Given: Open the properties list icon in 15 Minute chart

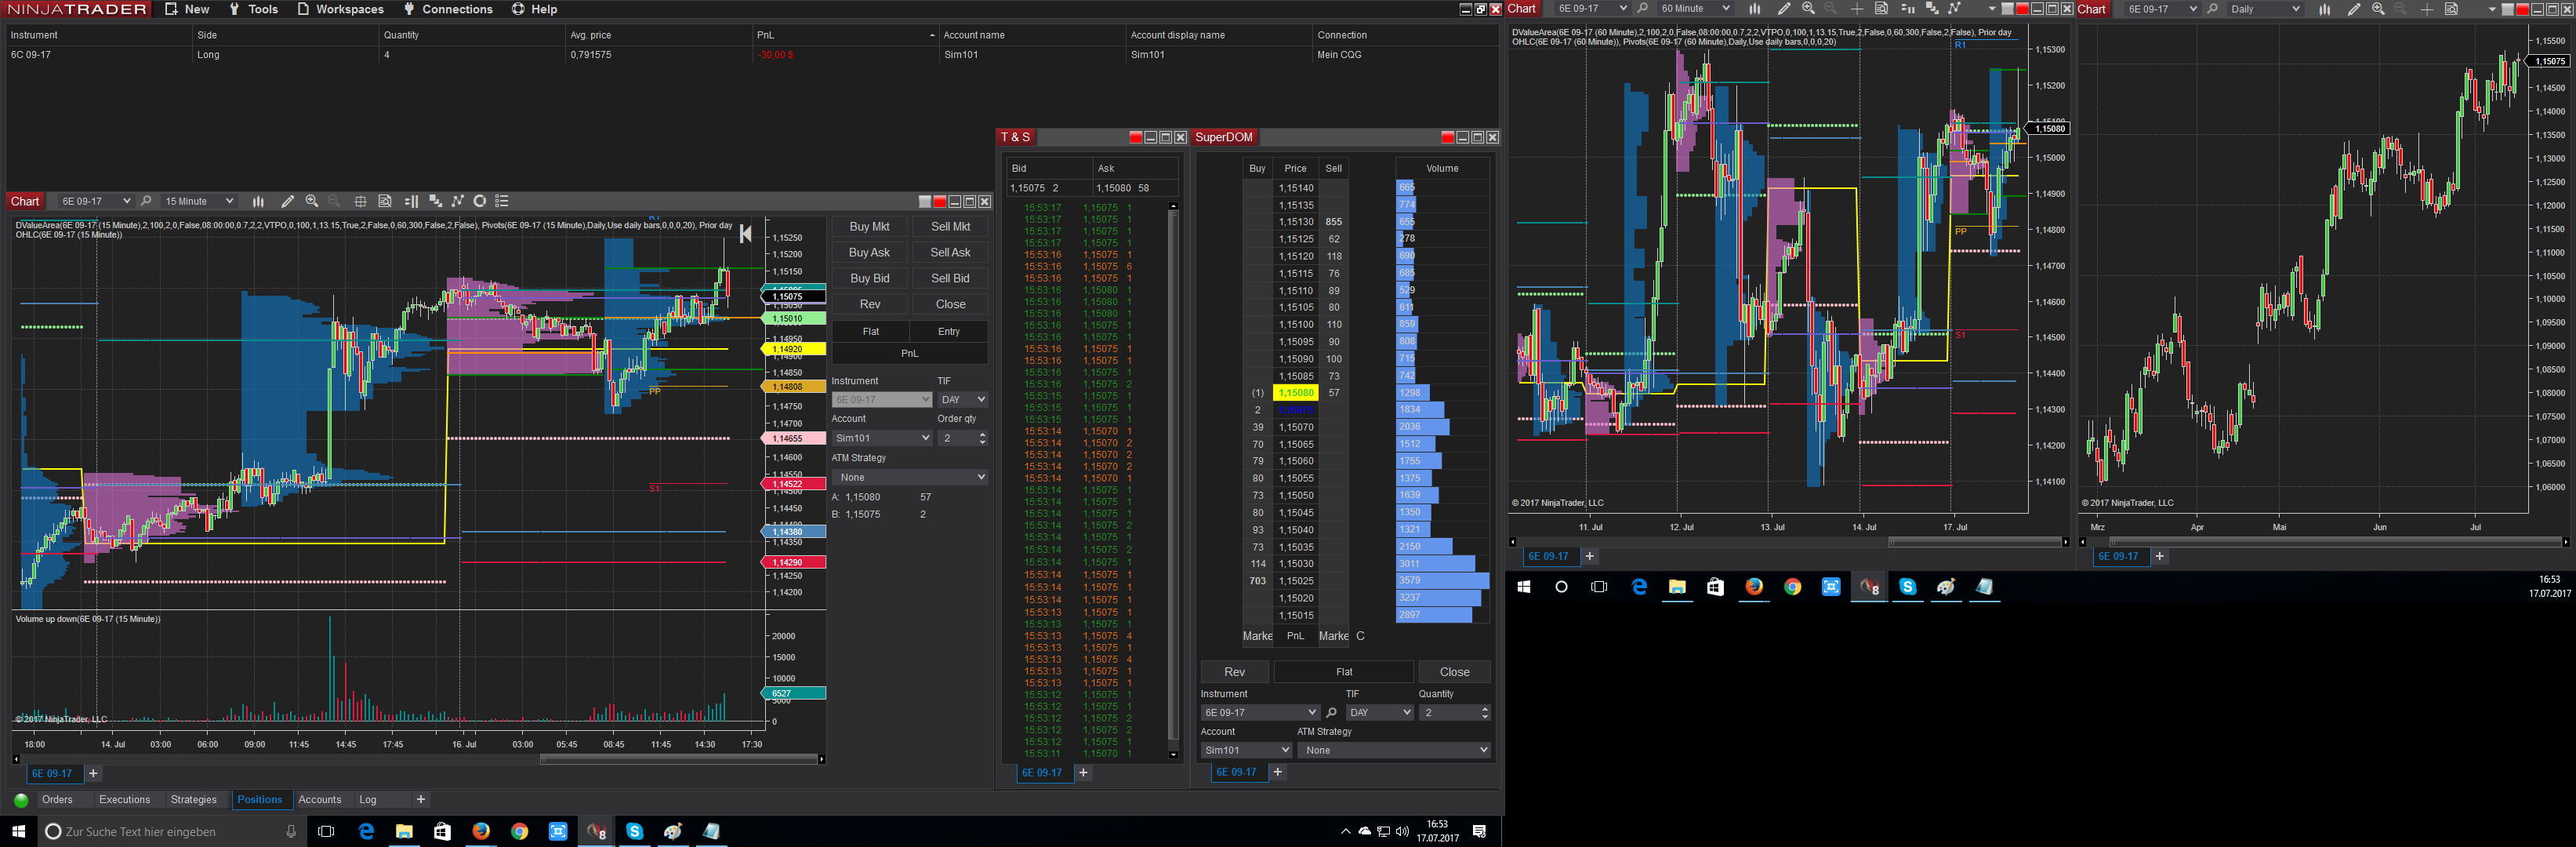Looking at the screenshot, I should pyautogui.click(x=502, y=202).
